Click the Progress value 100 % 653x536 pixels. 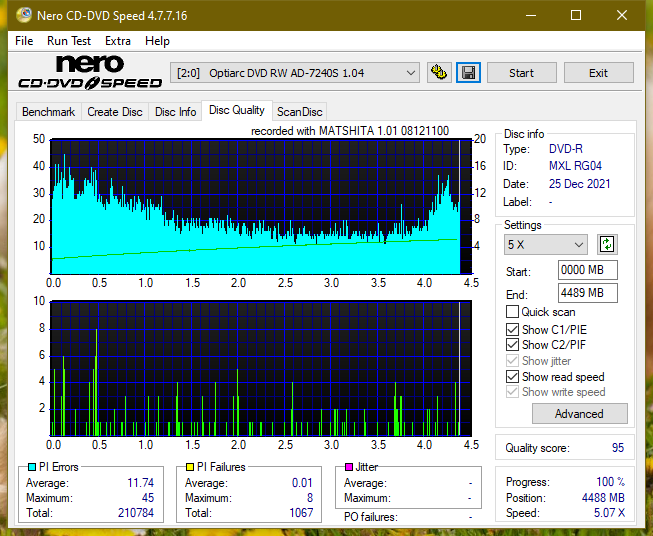pyautogui.click(x=611, y=482)
